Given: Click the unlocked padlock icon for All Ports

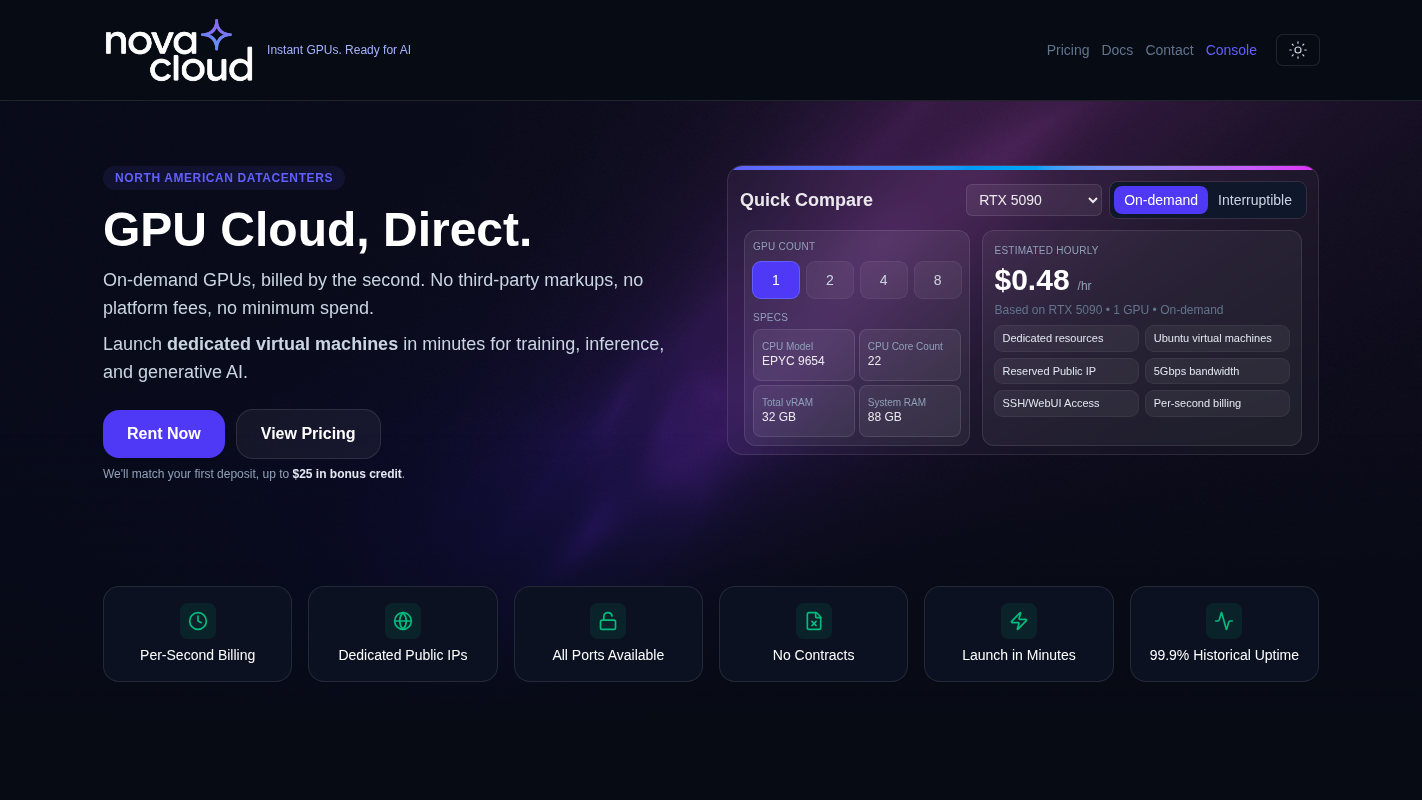Looking at the screenshot, I should 608,621.
